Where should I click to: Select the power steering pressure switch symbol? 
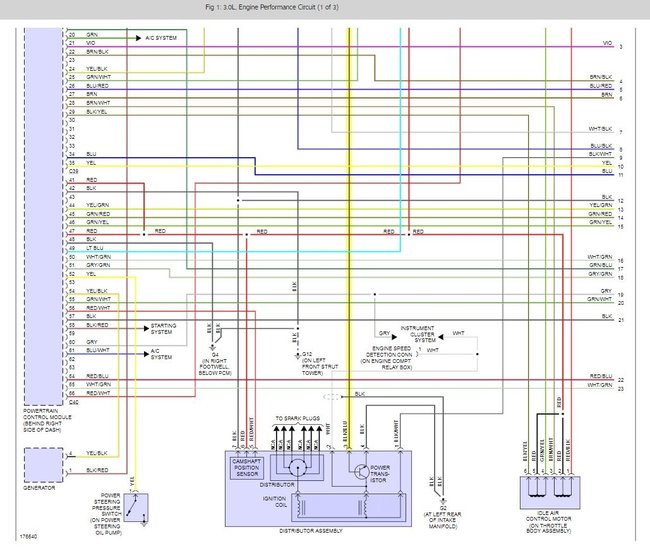[136, 507]
